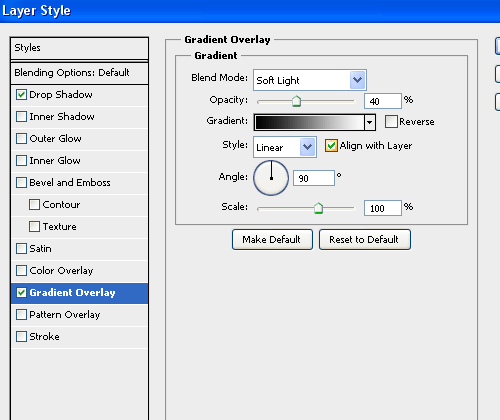Select the Styles list entry
Screen dimensions: 500x420
click(79, 48)
